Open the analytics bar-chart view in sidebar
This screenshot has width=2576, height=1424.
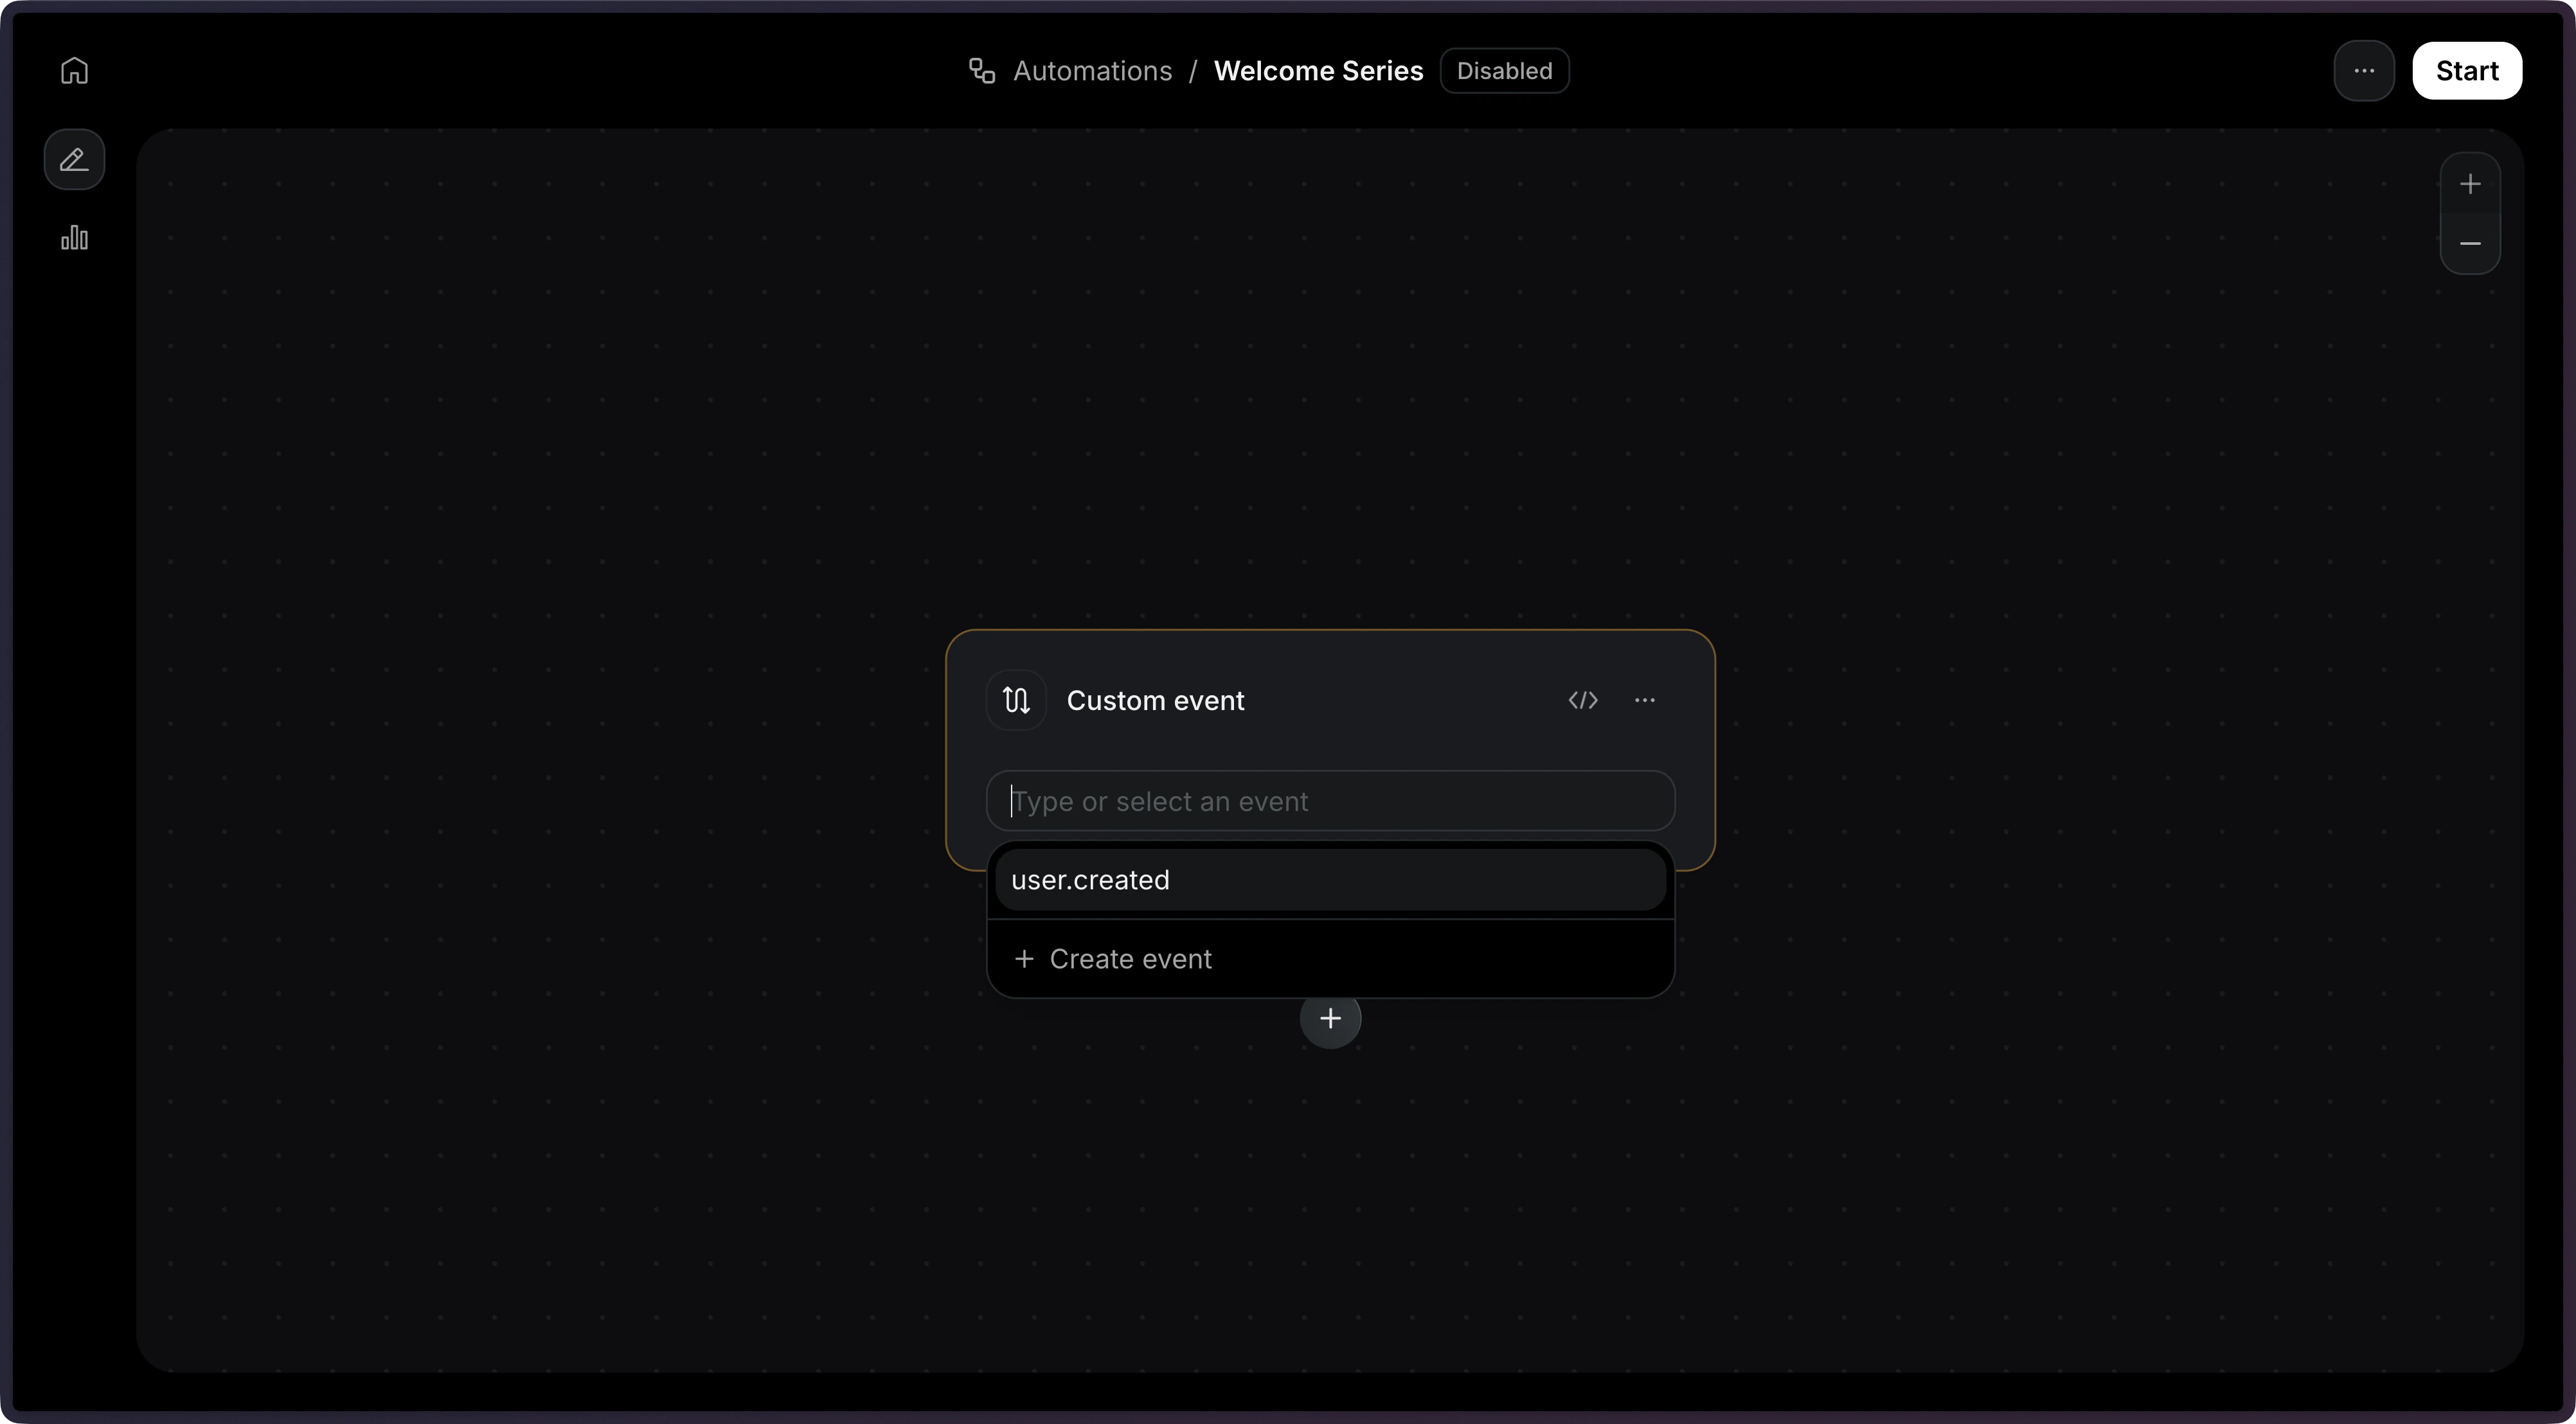pos(74,238)
